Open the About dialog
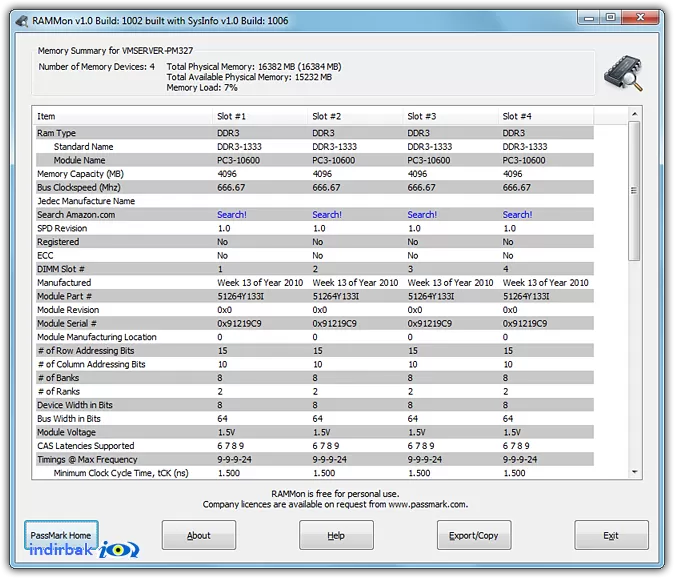 click(x=199, y=535)
